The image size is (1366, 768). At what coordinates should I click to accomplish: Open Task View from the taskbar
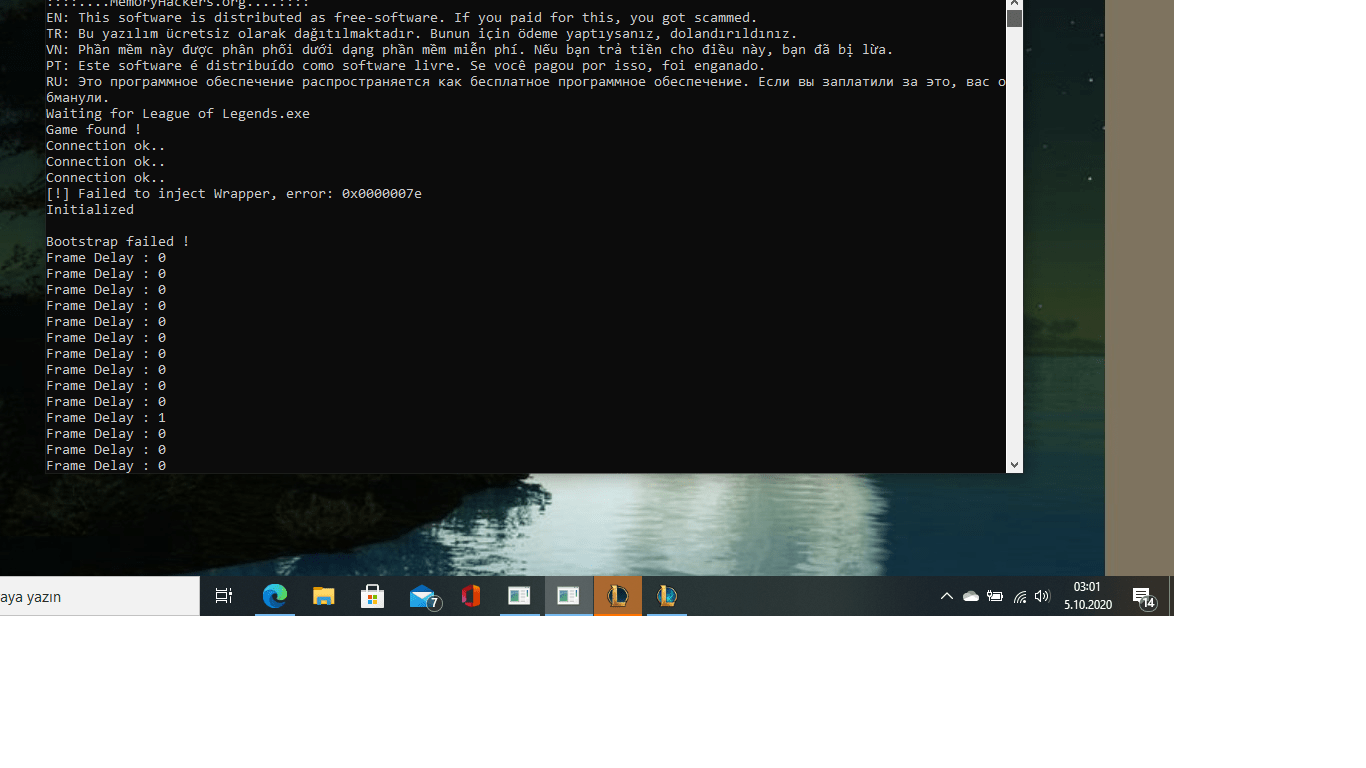tap(224, 596)
